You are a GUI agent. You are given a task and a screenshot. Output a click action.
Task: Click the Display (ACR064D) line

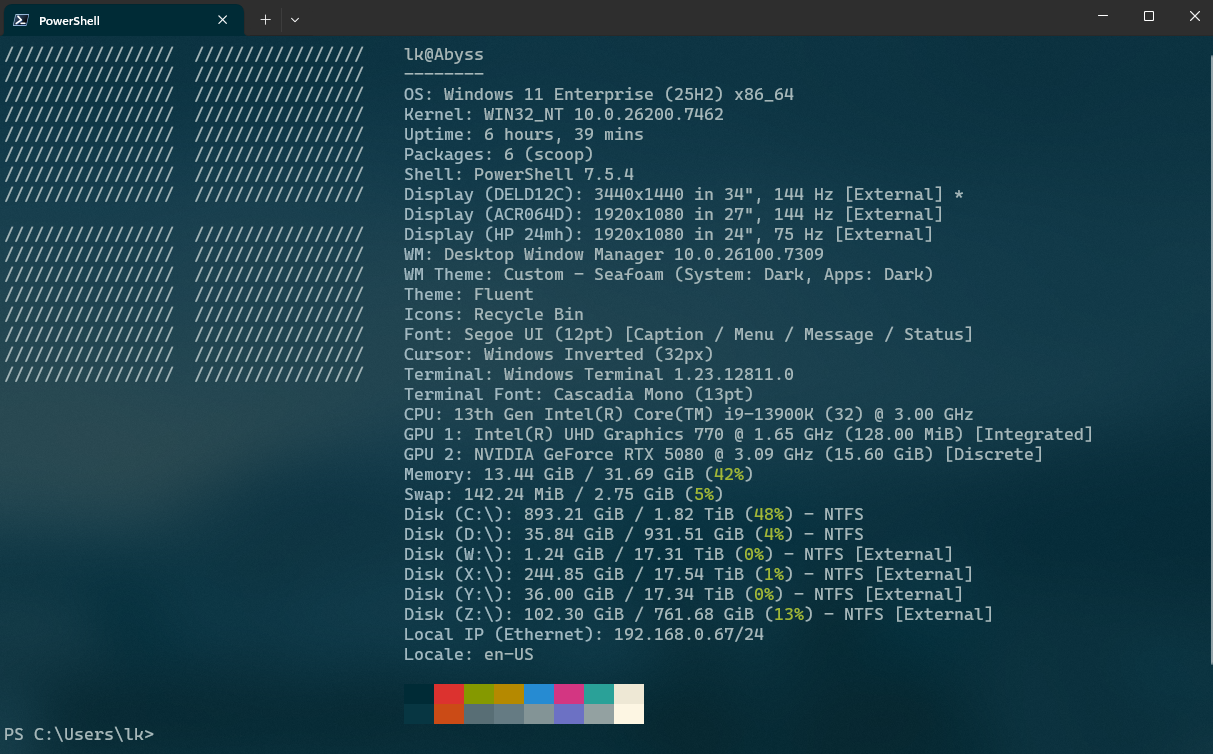[674, 215]
